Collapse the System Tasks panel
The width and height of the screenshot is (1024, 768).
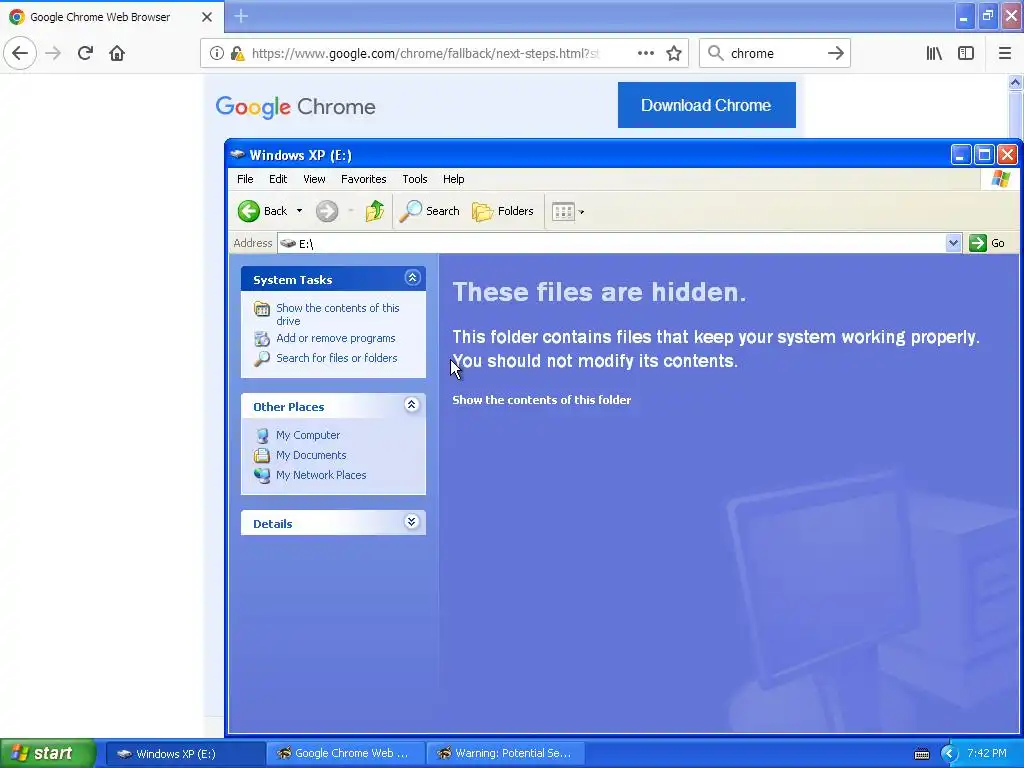pos(412,278)
